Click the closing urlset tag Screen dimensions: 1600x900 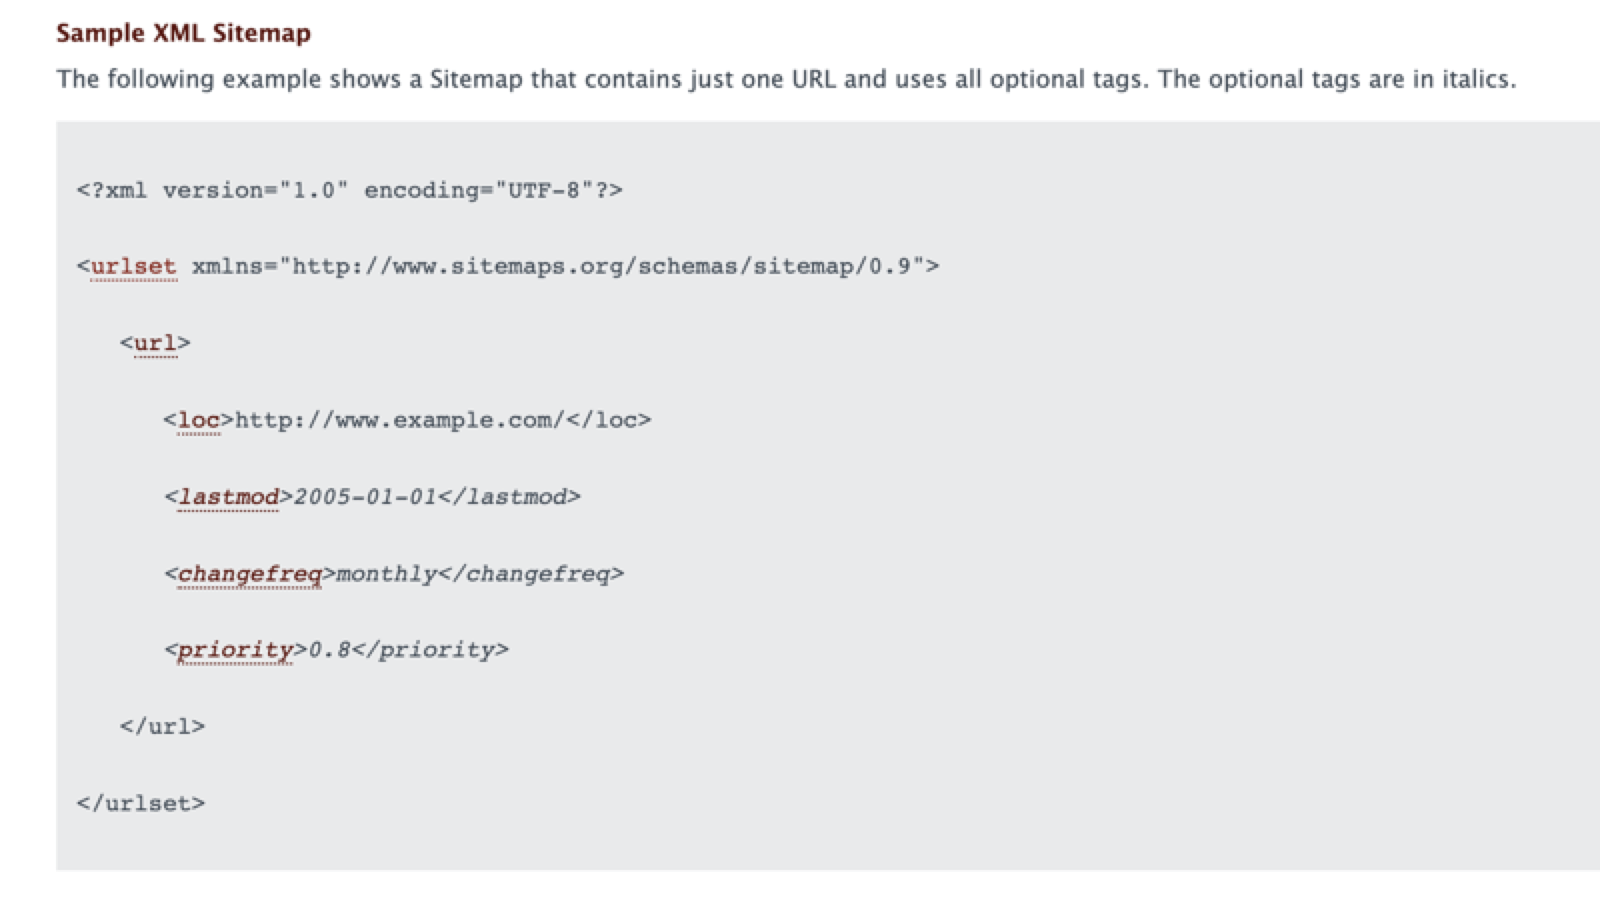coord(140,803)
